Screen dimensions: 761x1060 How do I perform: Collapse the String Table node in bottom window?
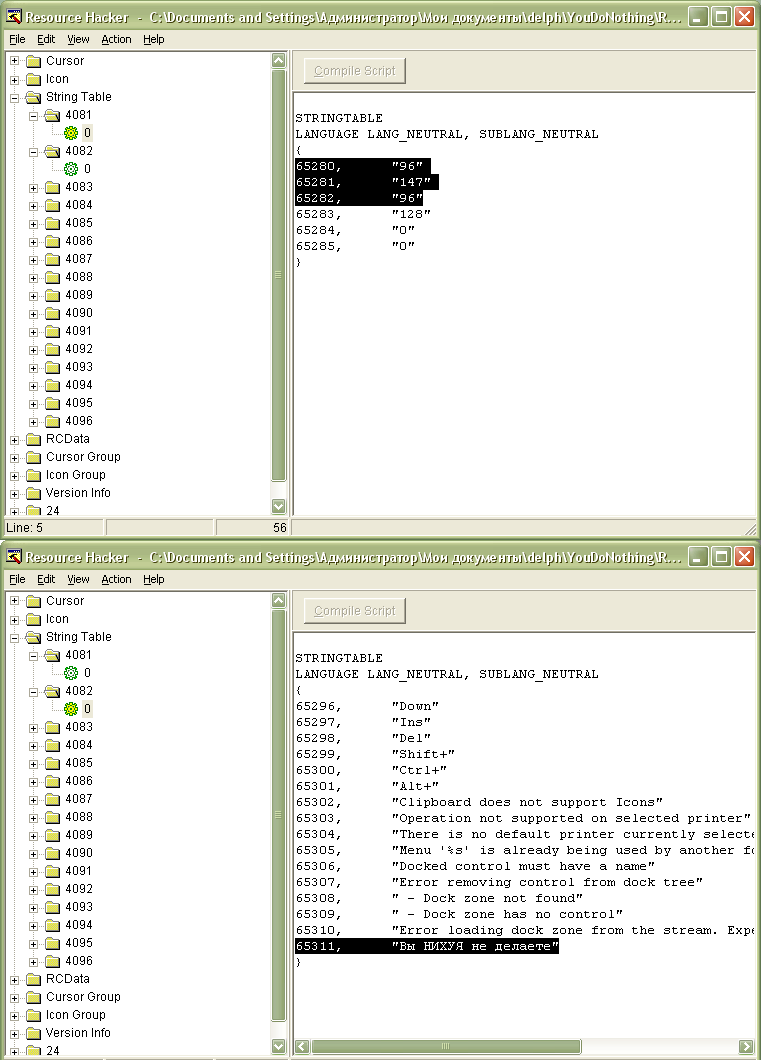(14, 637)
